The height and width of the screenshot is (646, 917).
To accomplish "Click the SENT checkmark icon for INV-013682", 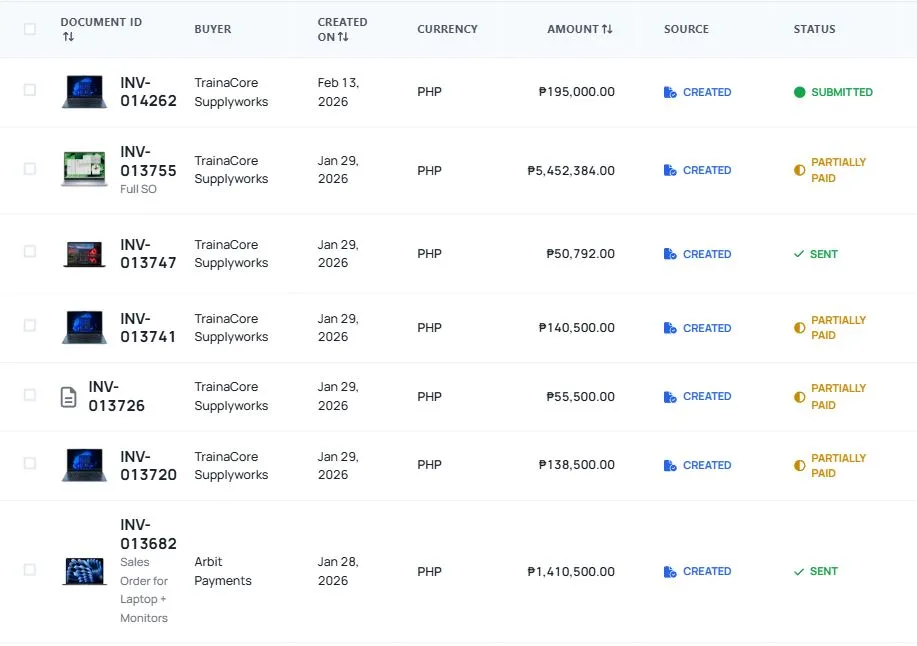I will tap(797, 571).
